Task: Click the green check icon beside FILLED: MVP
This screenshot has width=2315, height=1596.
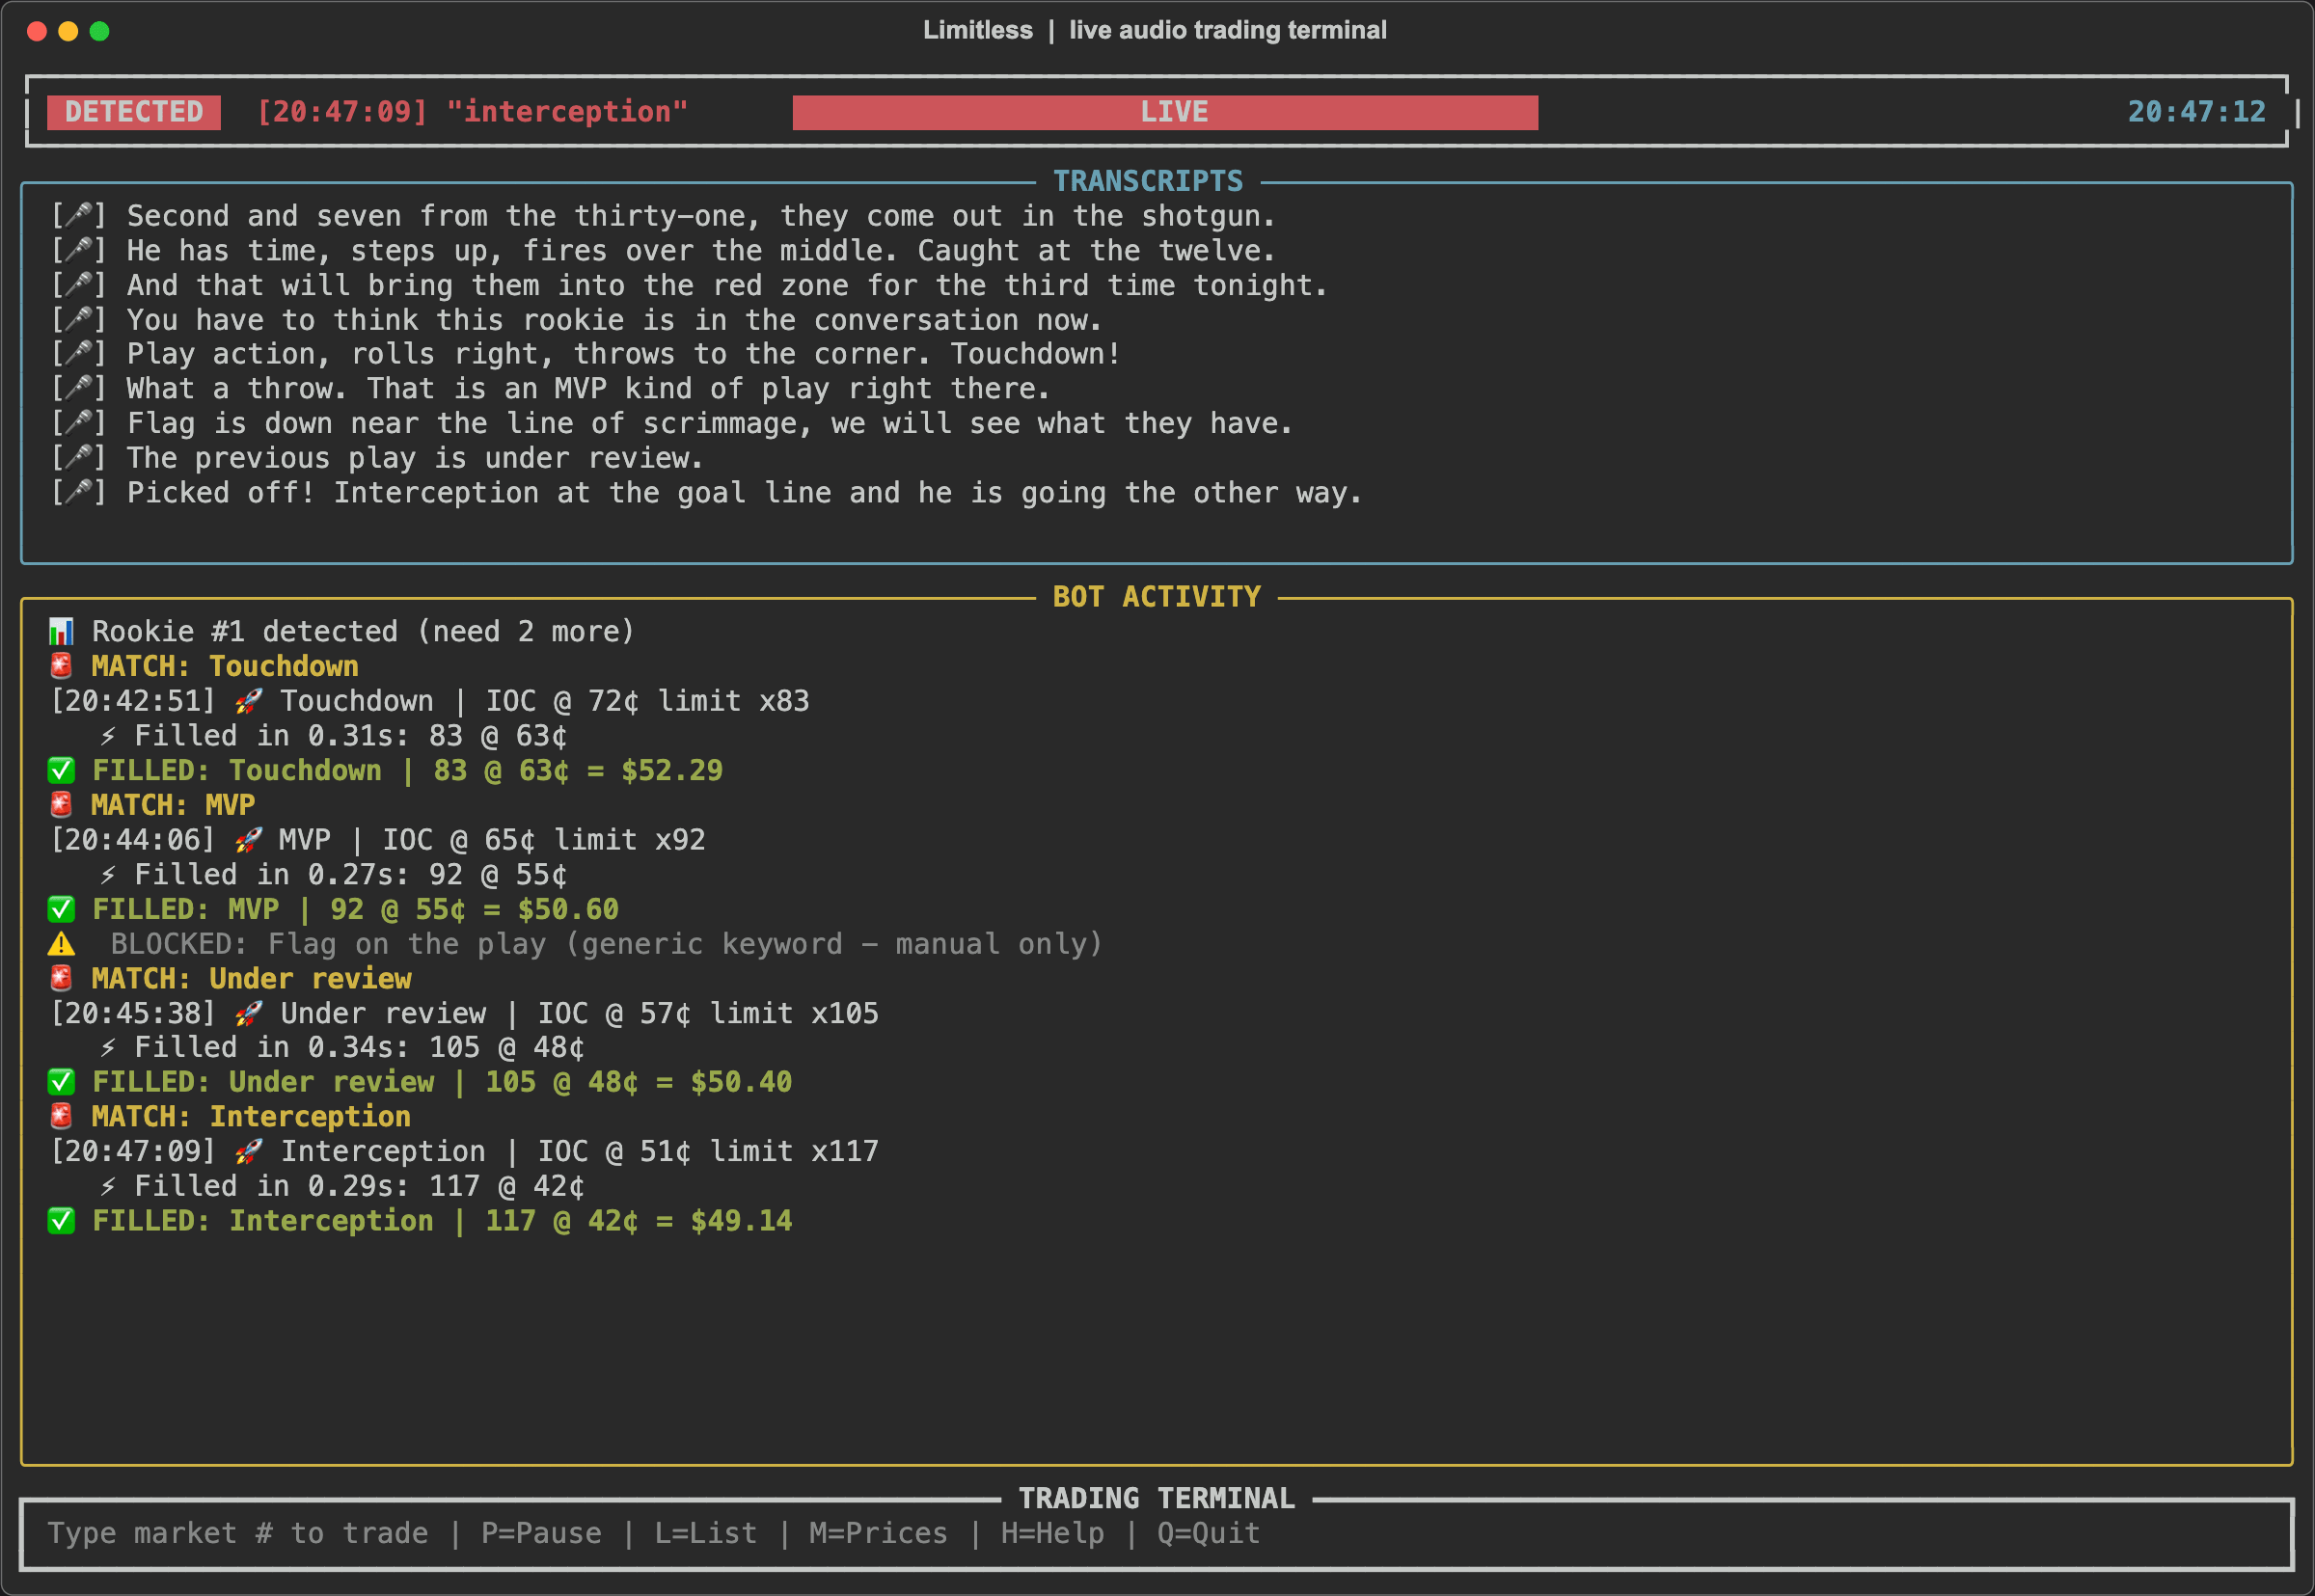Action: 61,909
